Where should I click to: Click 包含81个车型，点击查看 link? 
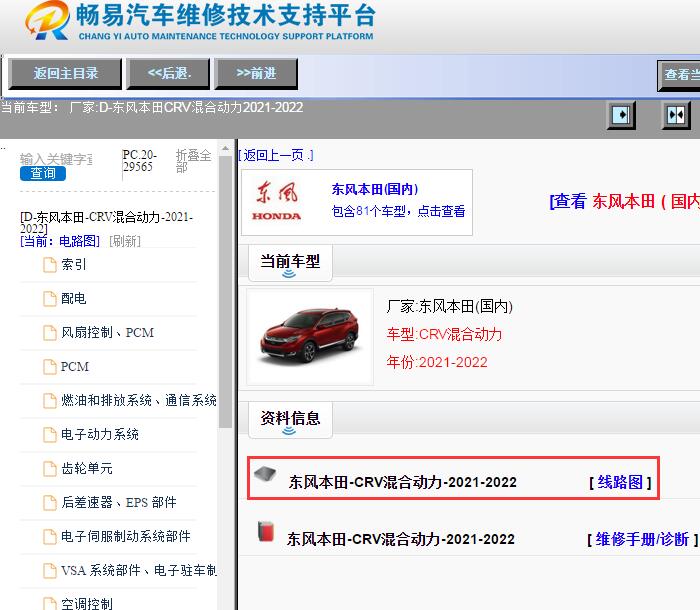coord(398,211)
